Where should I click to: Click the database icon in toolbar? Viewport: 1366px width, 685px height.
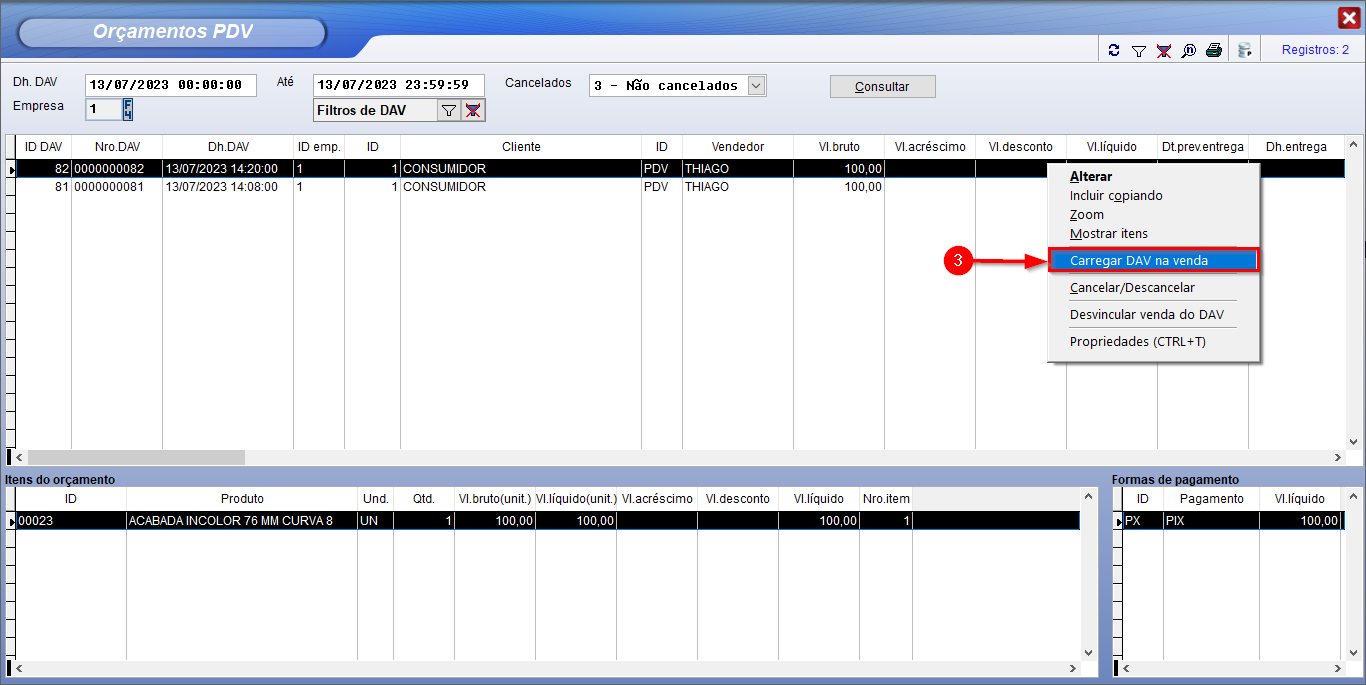pos(1244,50)
